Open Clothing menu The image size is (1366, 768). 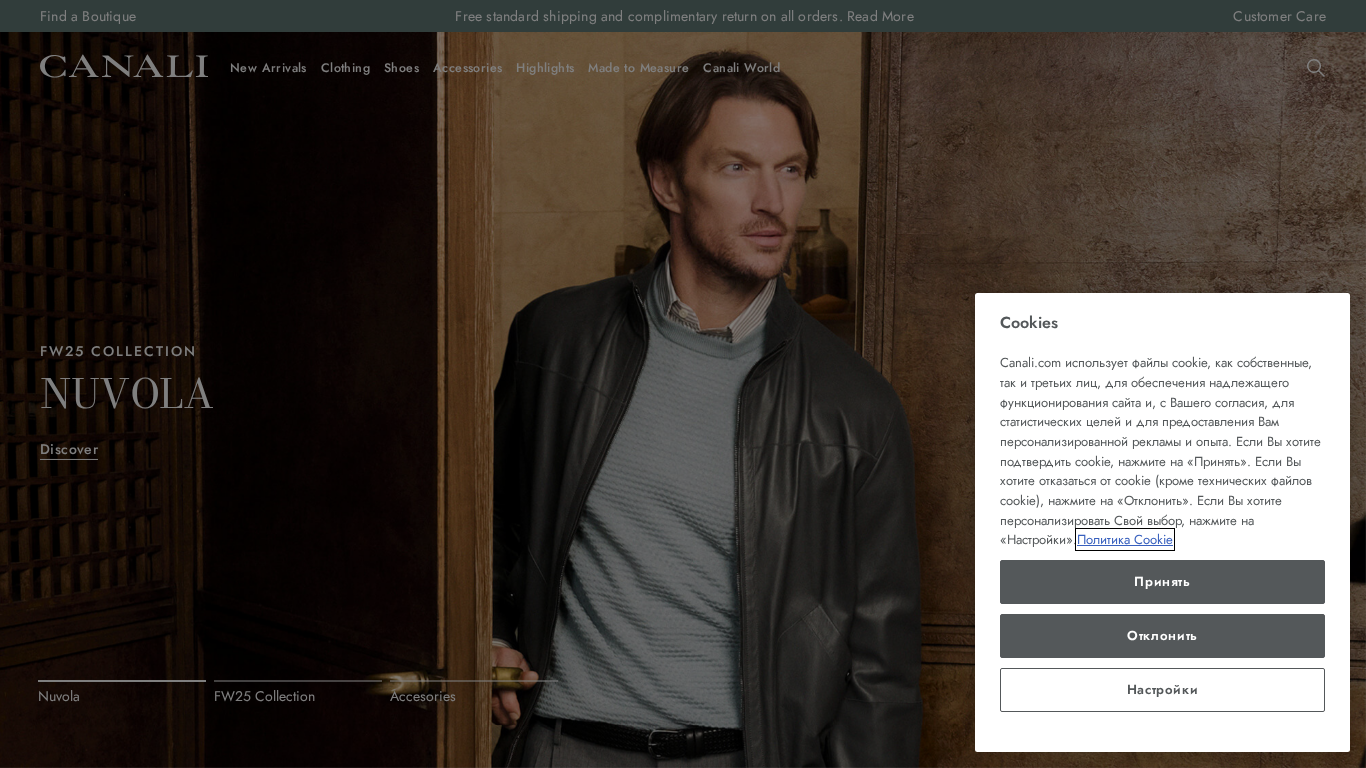[x=345, y=68]
